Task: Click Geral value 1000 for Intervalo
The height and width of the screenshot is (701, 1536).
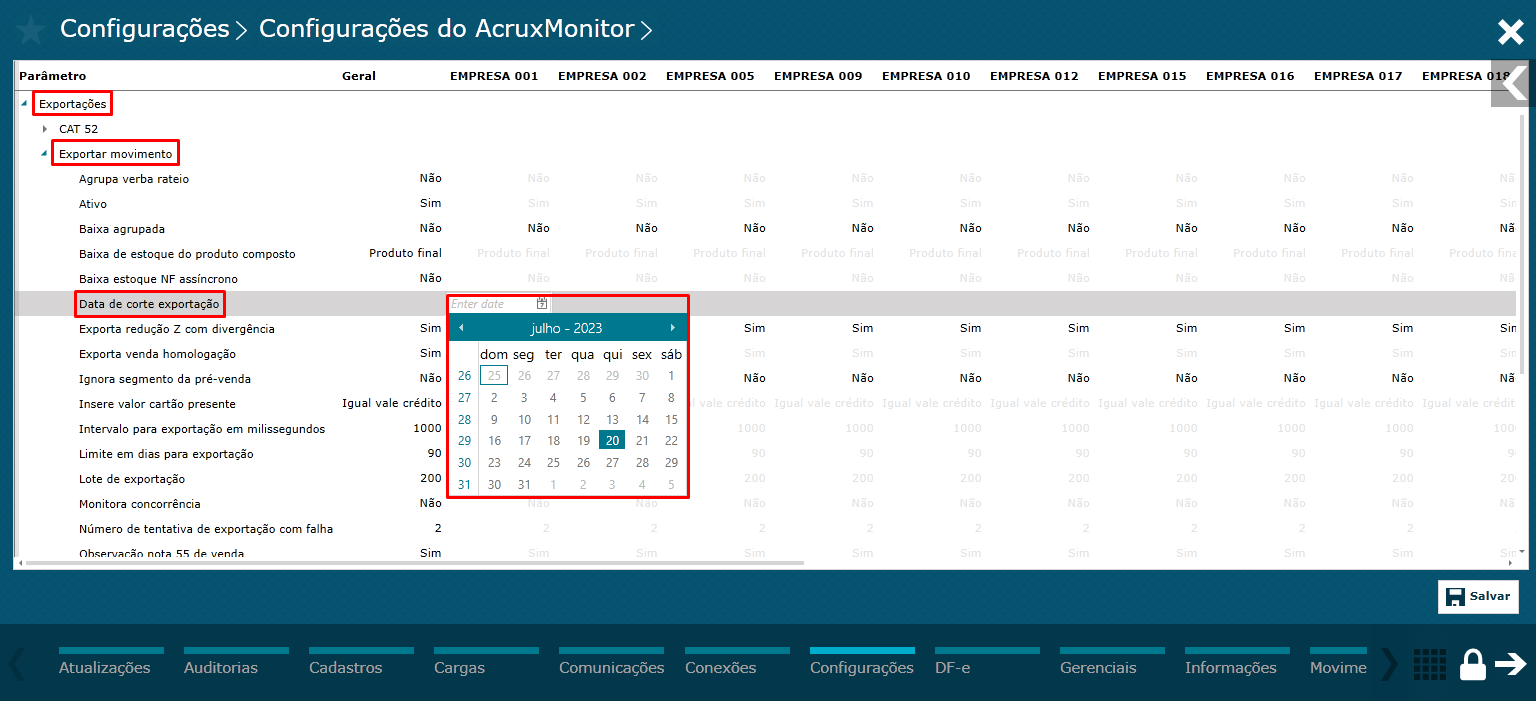Action: pyautogui.click(x=427, y=428)
